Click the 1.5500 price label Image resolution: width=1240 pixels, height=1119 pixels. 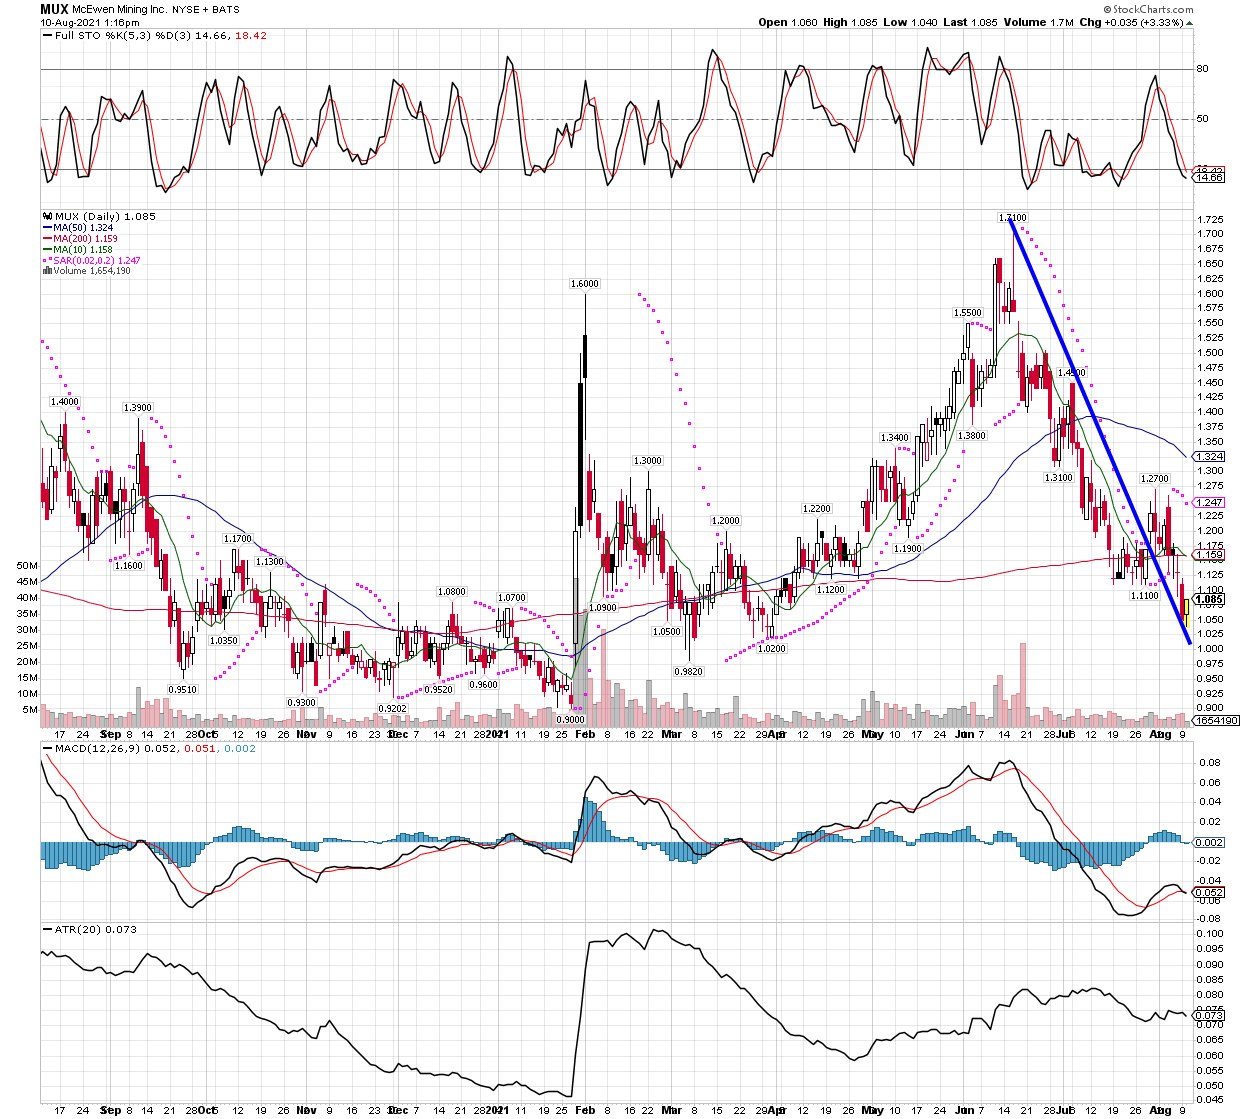click(x=967, y=312)
